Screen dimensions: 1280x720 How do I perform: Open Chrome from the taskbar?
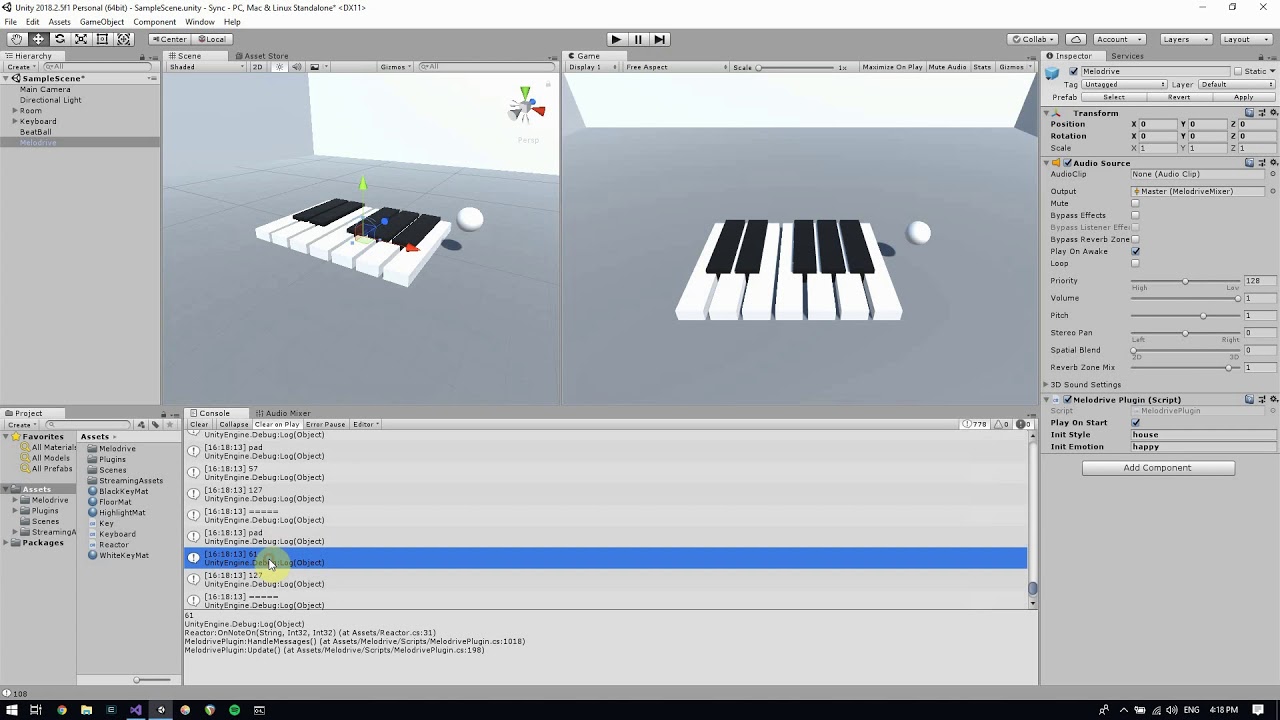[x=61, y=710]
